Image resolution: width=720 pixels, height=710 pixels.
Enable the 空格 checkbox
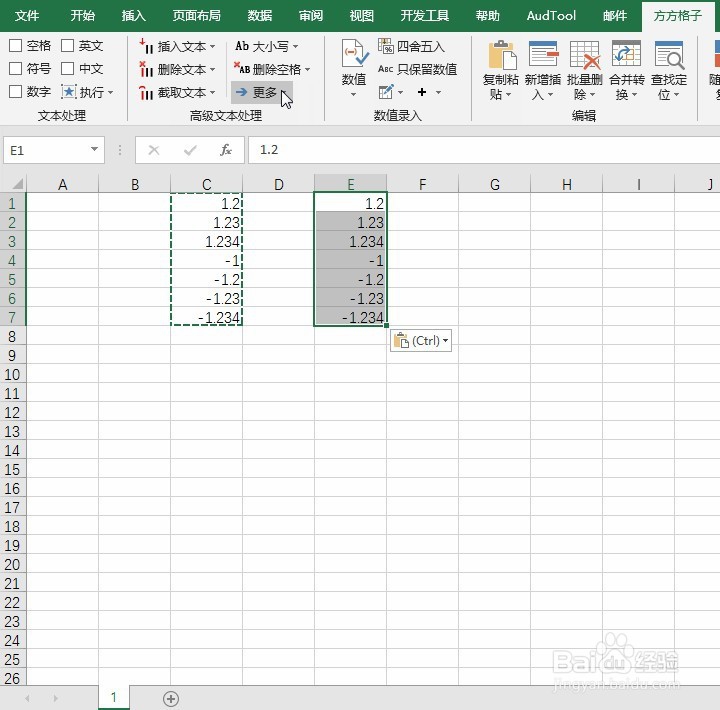click(16, 45)
